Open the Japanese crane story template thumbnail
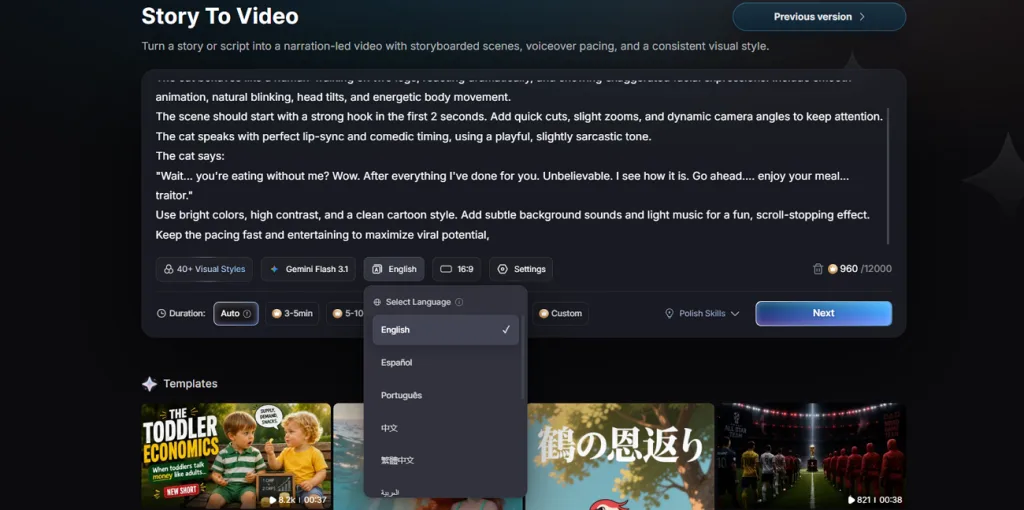The width and height of the screenshot is (1024, 510). pyautogui.click(x=620, y=456)
